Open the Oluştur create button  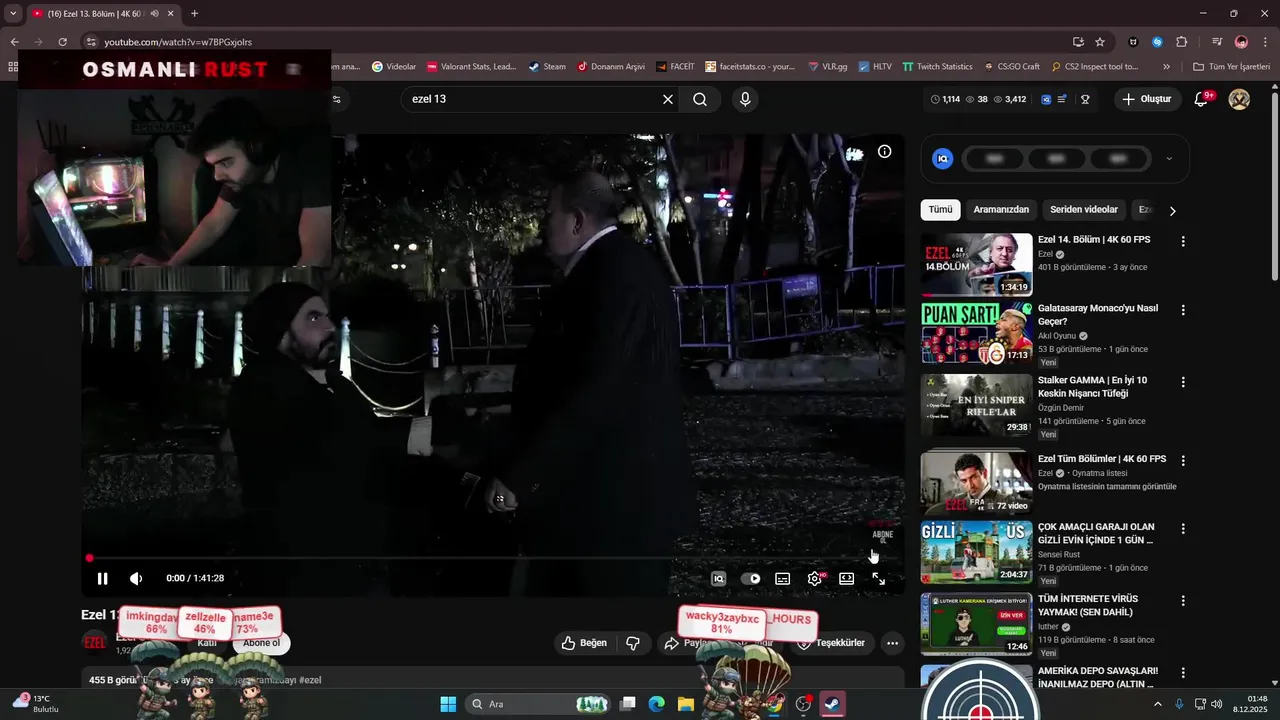[x=1147, y=99]
